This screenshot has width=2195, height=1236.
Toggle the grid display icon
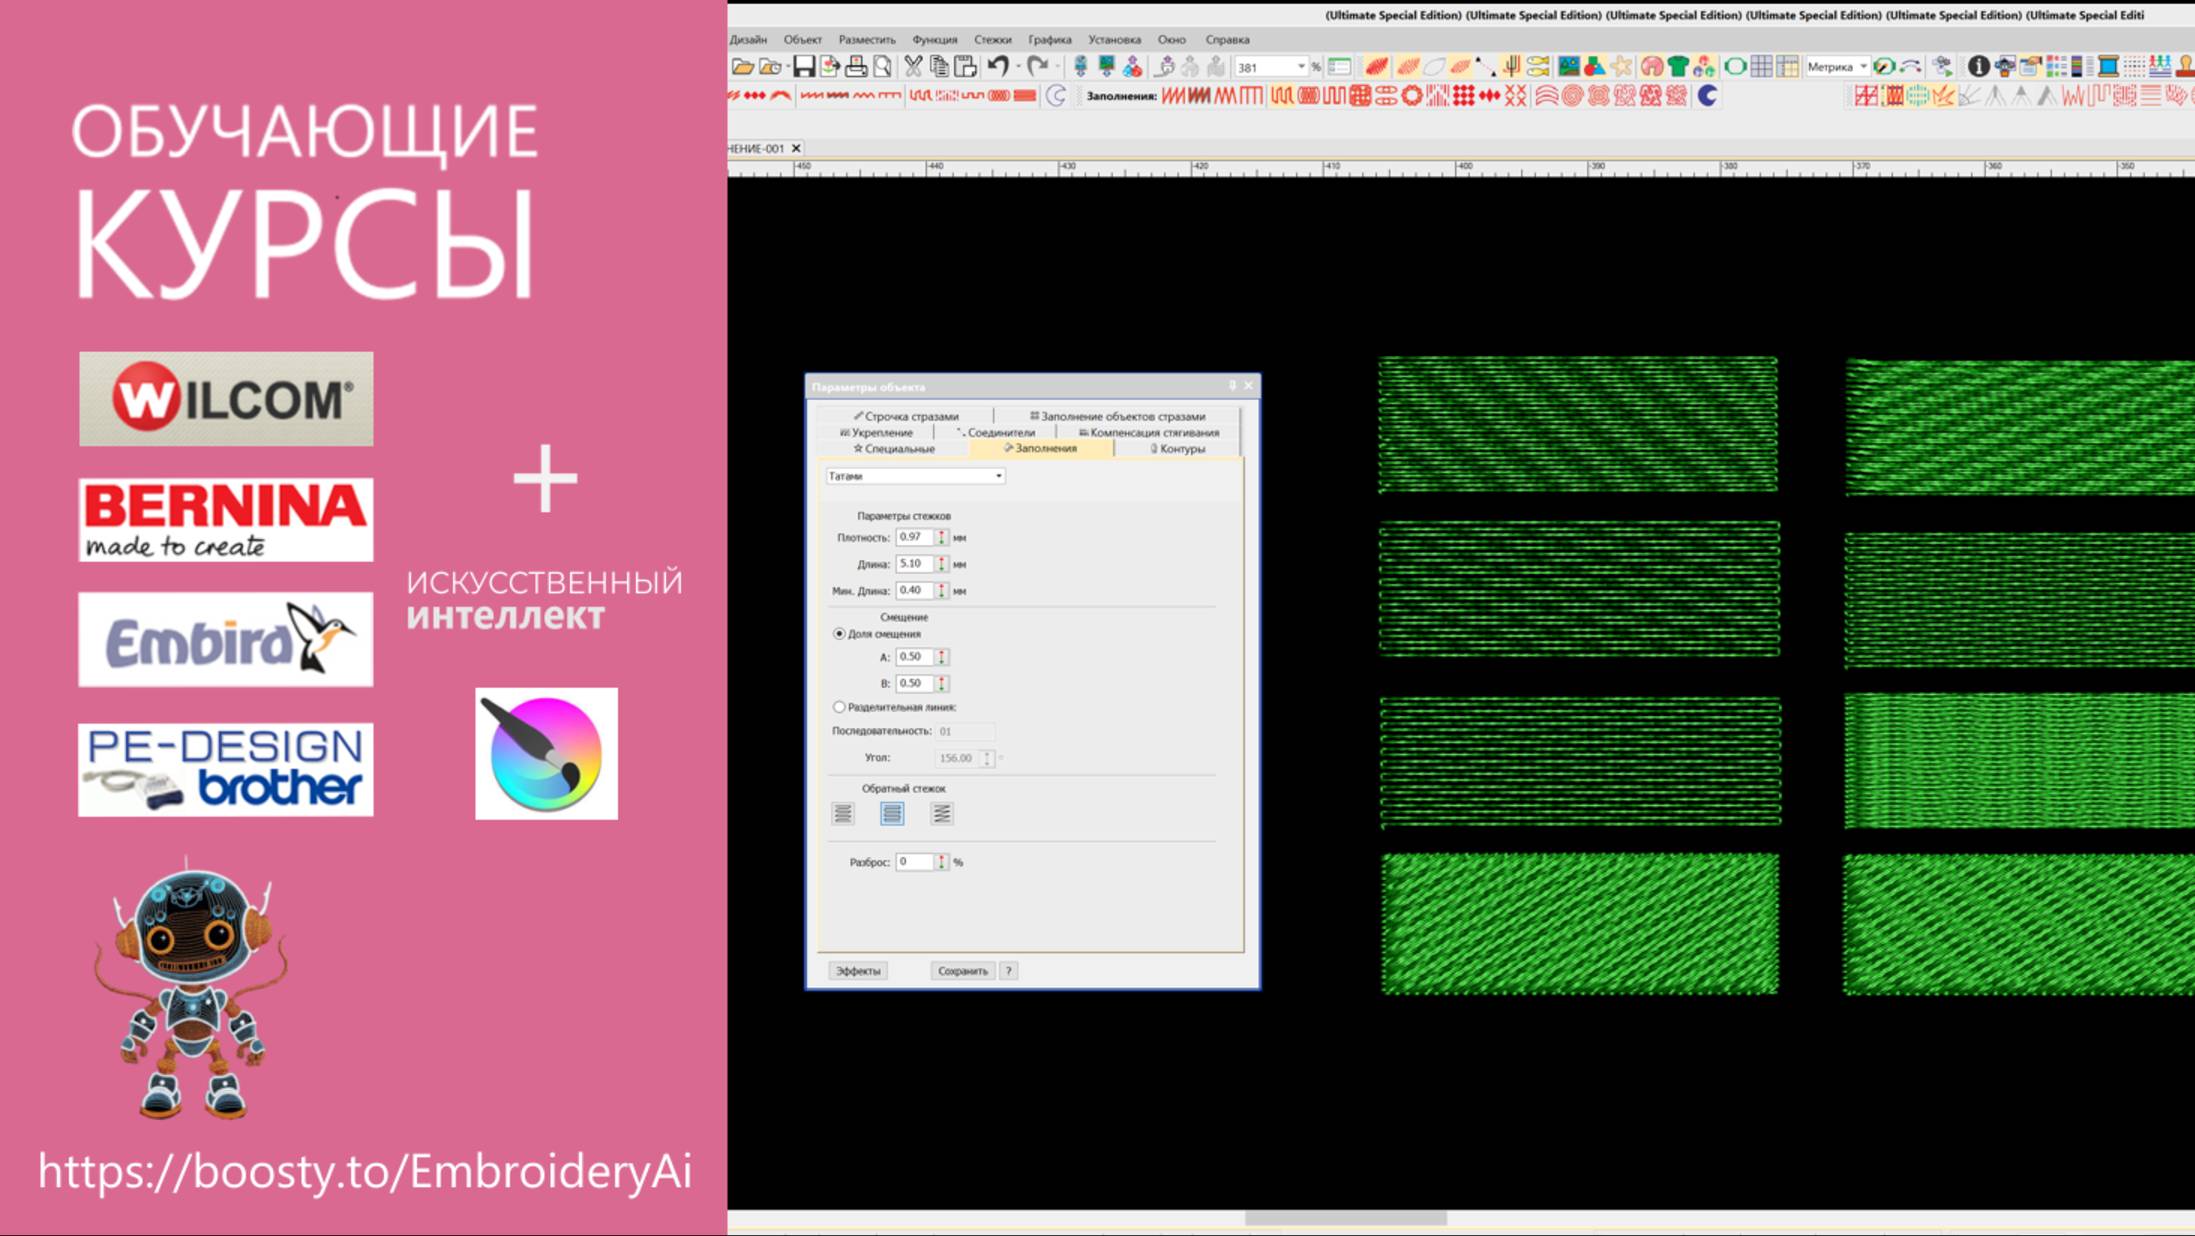pos(1761,67)
